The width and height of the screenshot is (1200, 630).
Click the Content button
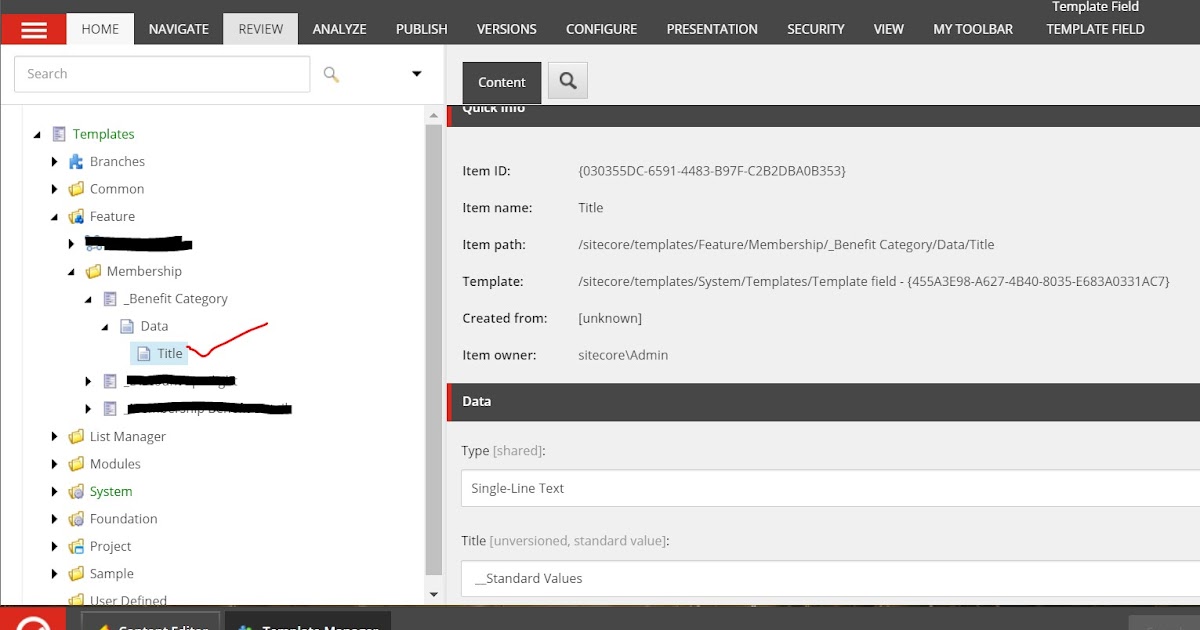(501, 82)
